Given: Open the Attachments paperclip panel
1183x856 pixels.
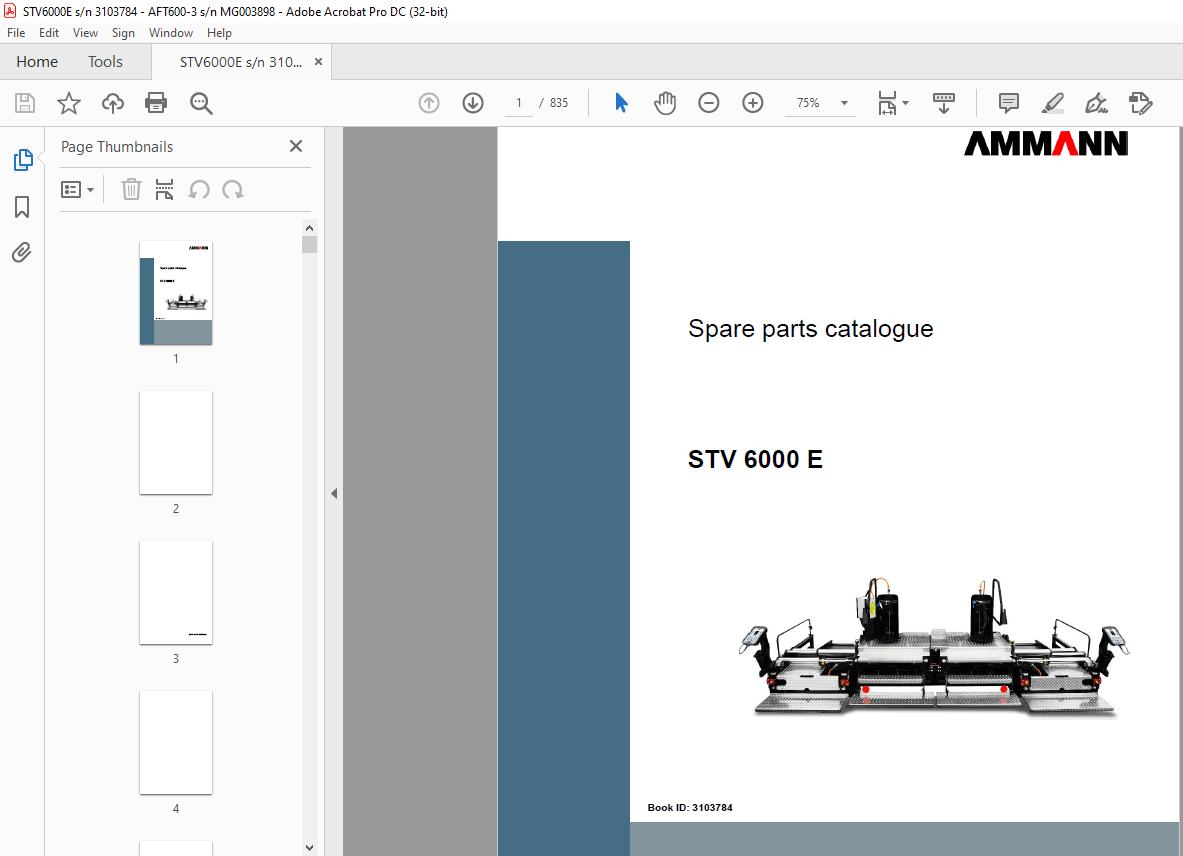Looking at the screenshot, I should coord(22,252).
